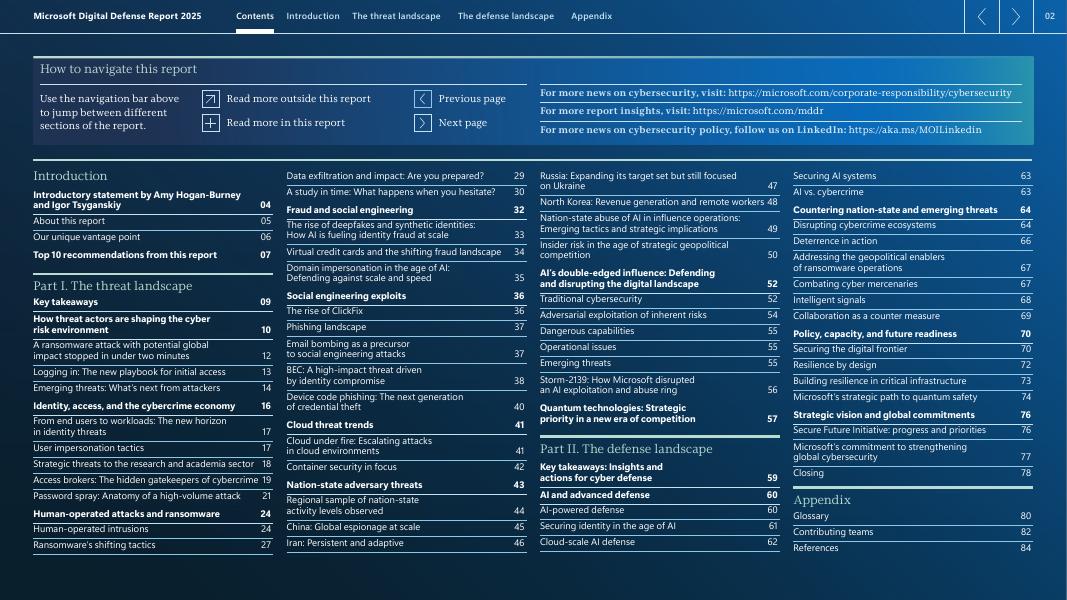Open 'References' appendix entry
Image resolution: width=1067 pixels, height=600 pixels.
(x=912, y=548)
